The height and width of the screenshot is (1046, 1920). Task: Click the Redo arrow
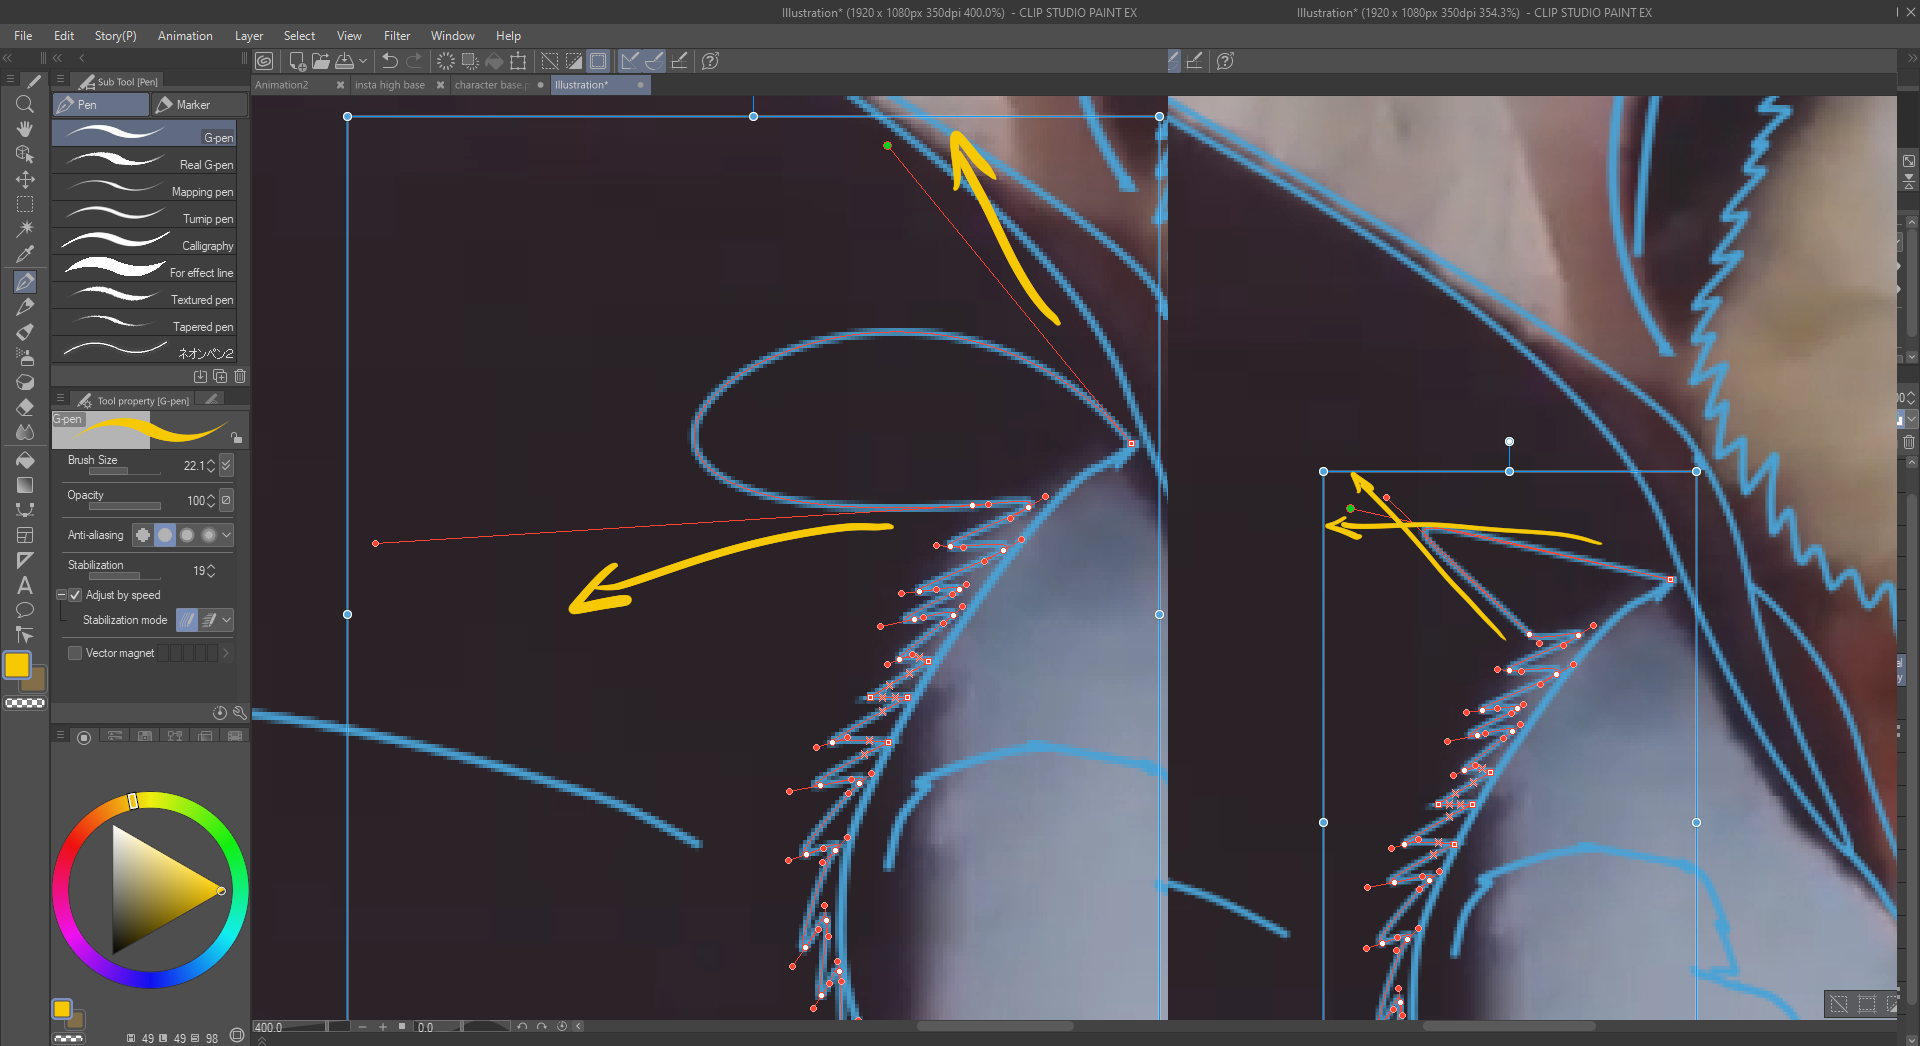pyautogui.click(x=414, y=61)
